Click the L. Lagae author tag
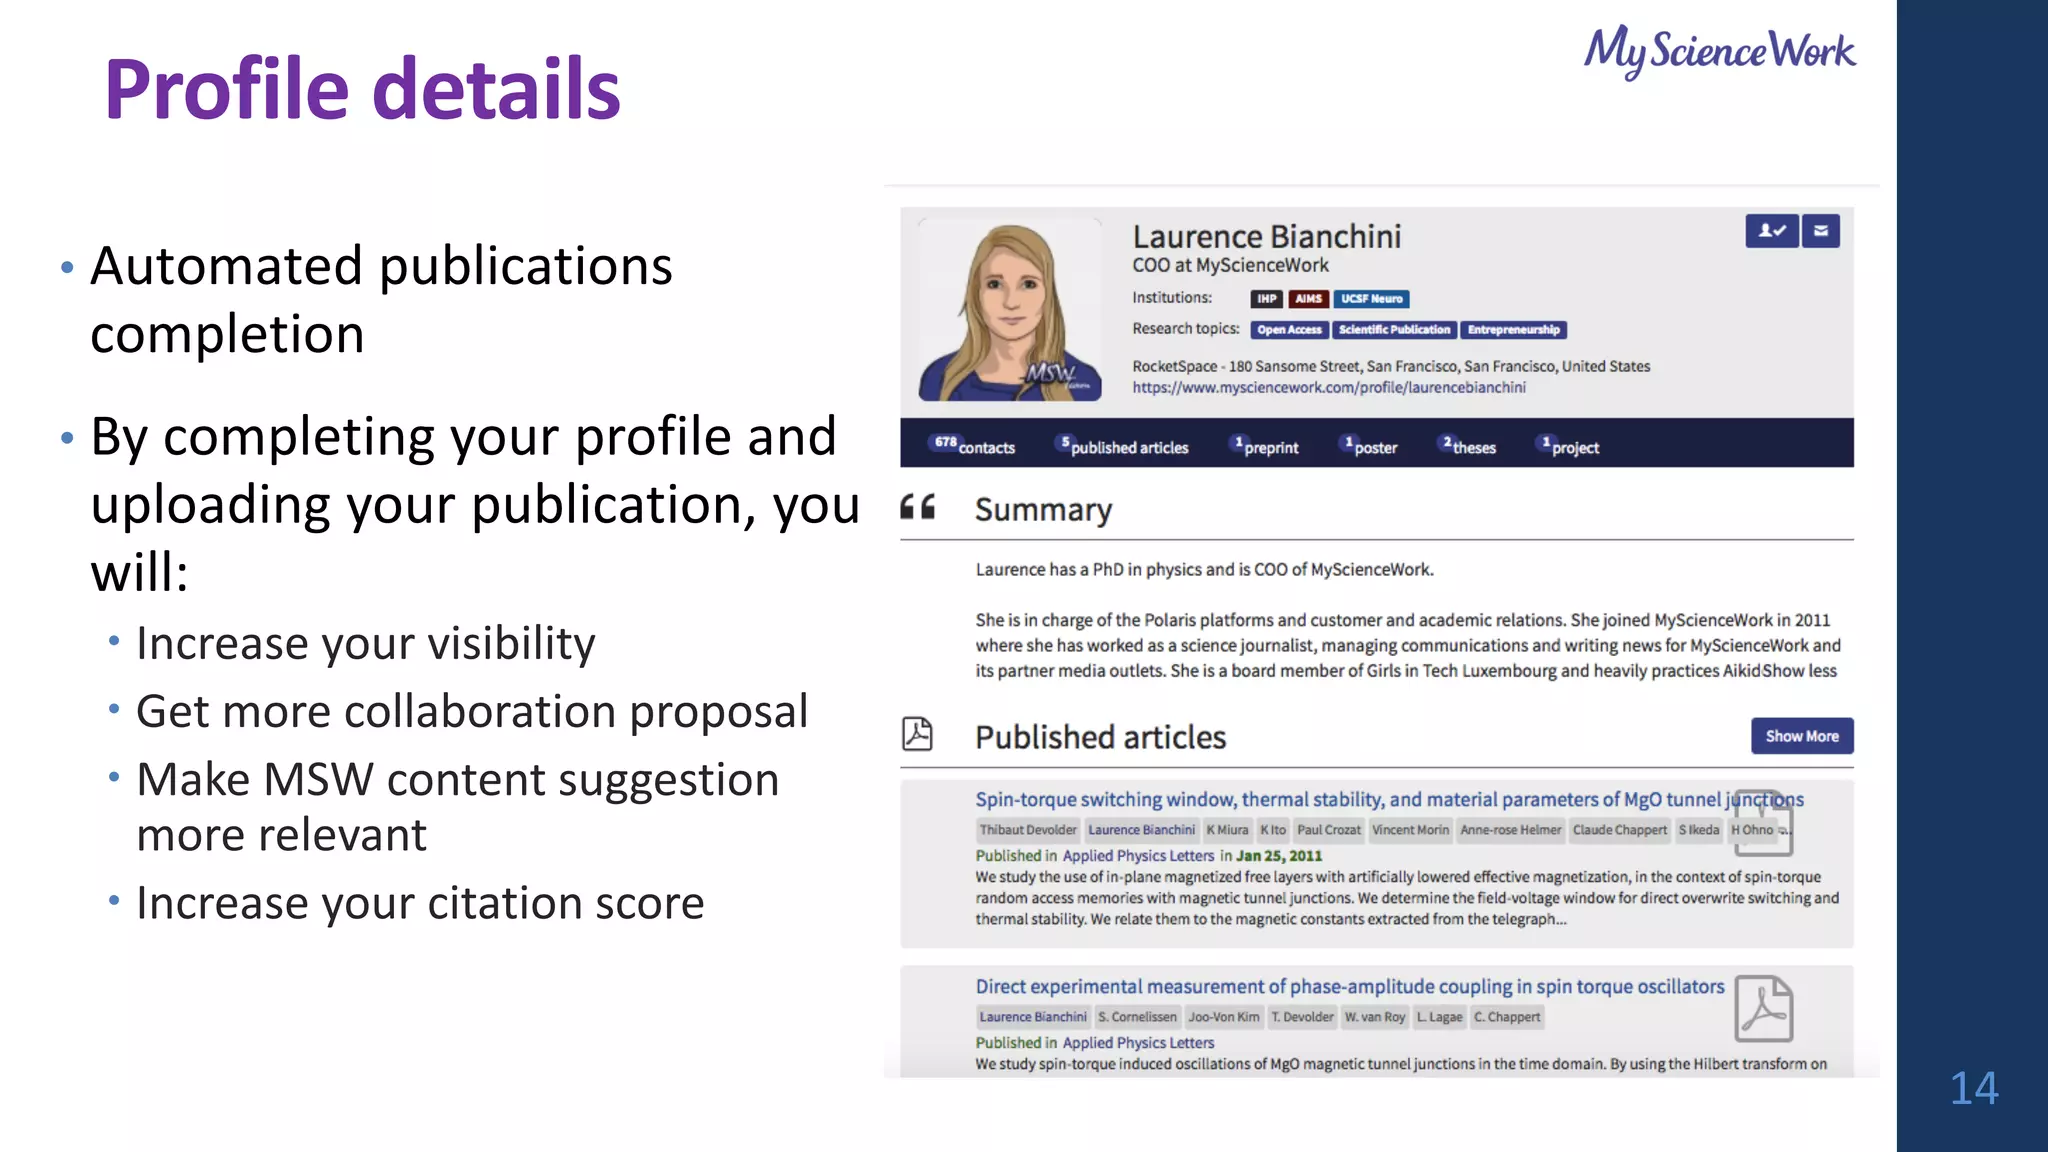 click(x=1440, y=1017)
